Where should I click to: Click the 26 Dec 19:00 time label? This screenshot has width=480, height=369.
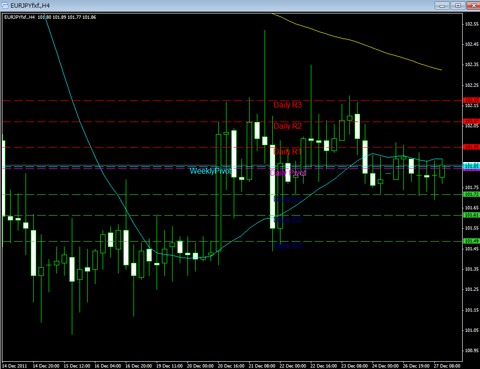click(416, 366)
